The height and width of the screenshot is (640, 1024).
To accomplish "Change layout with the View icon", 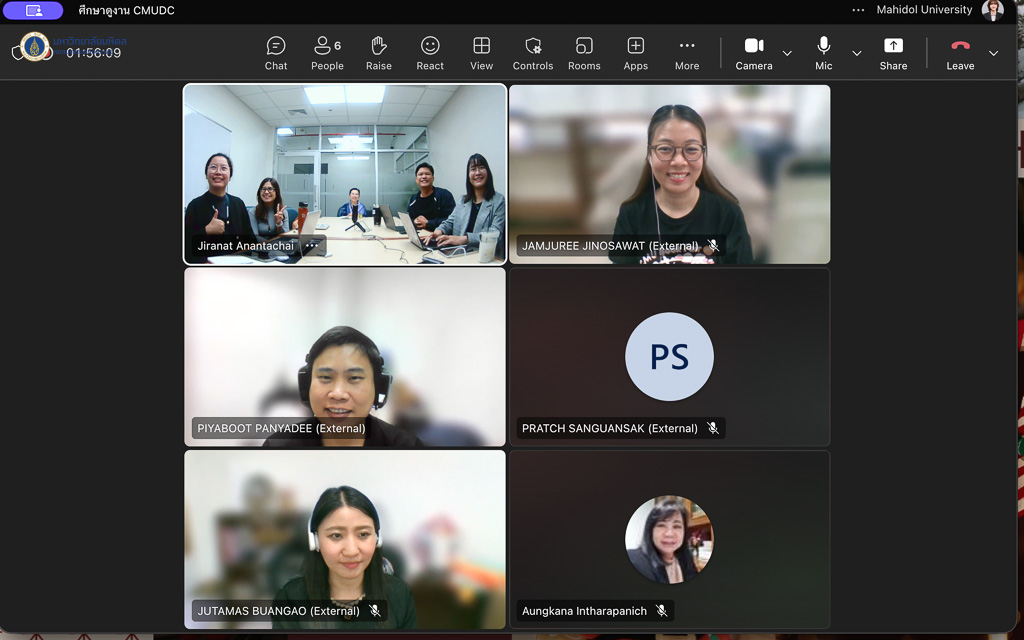I will pyautogui.click(x=481, y=53).
